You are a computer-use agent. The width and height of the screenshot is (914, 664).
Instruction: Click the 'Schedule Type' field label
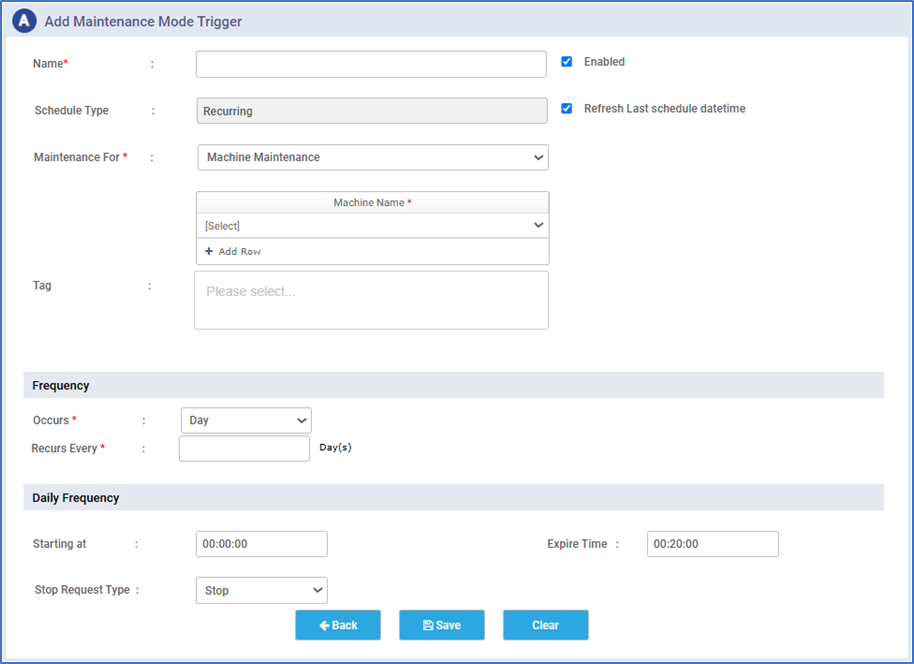(x=72, y=111)
